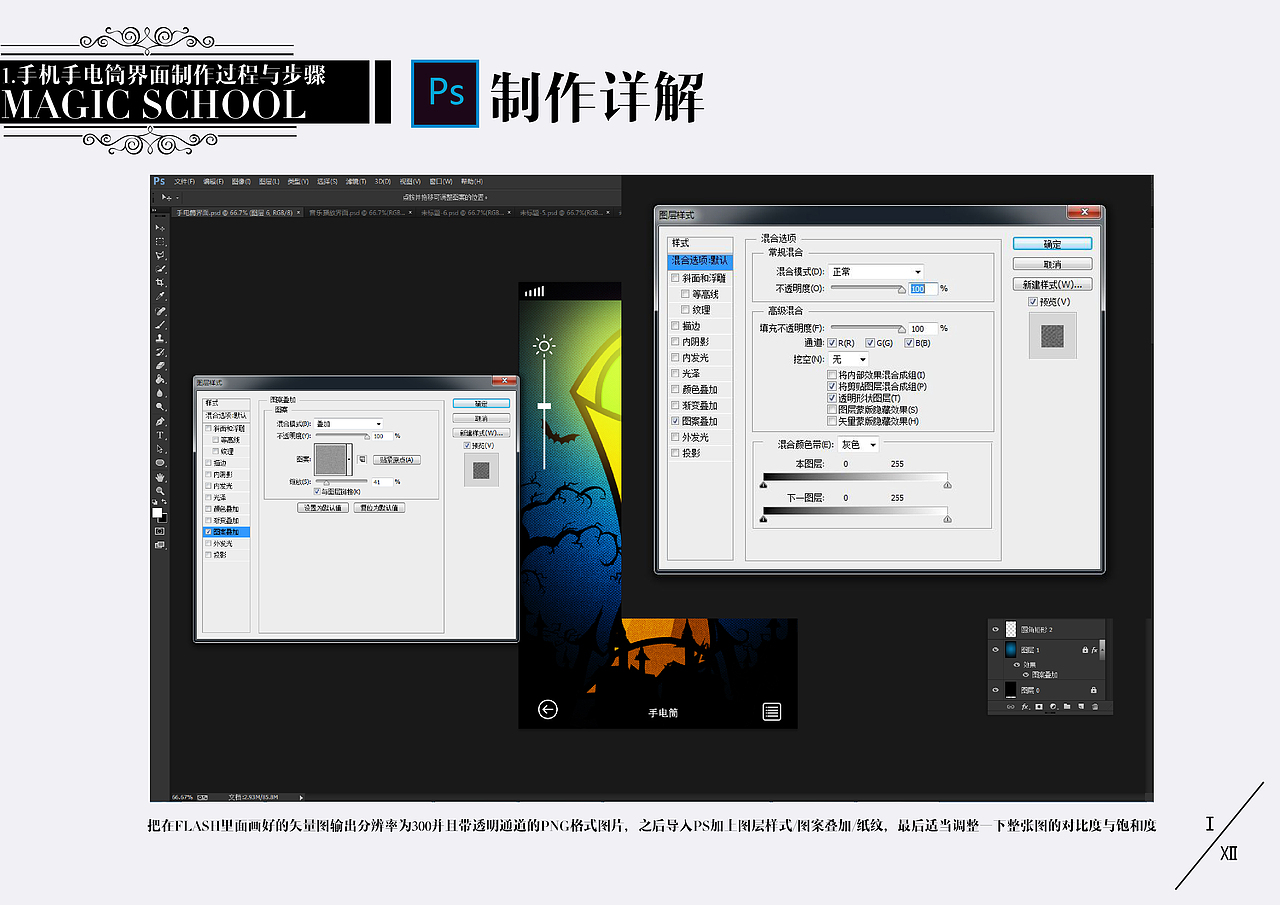Select the Pen tool
This screenshot has width=1280, height=905.
click(160, 422)
